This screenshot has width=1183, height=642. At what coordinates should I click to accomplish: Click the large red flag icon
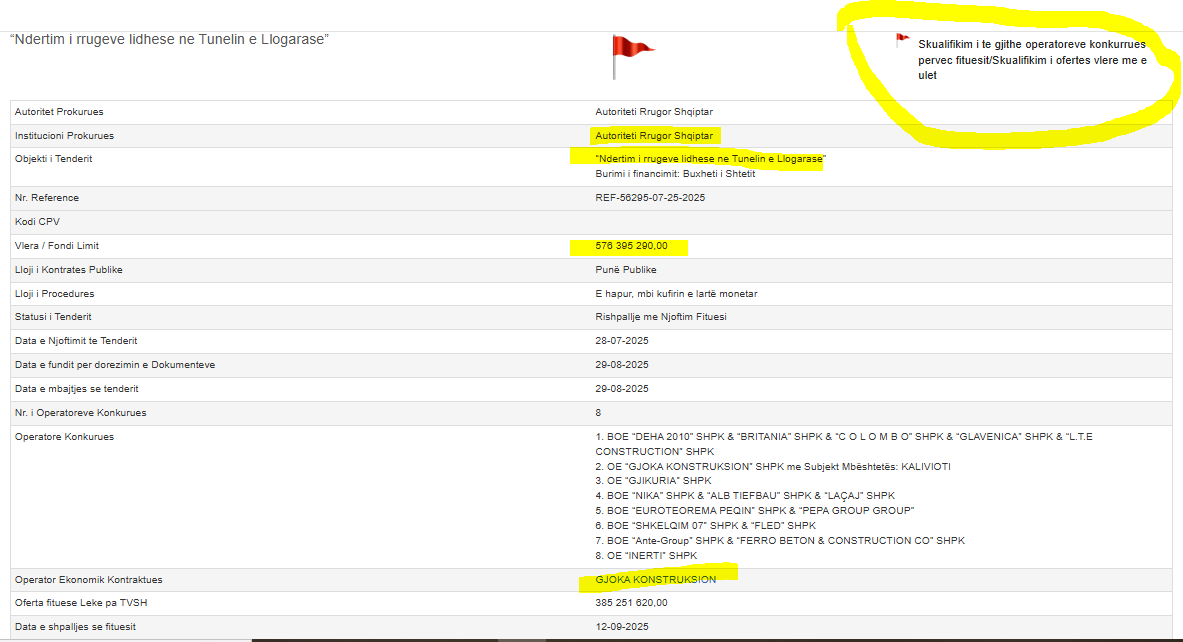click(x=629, y=52)
